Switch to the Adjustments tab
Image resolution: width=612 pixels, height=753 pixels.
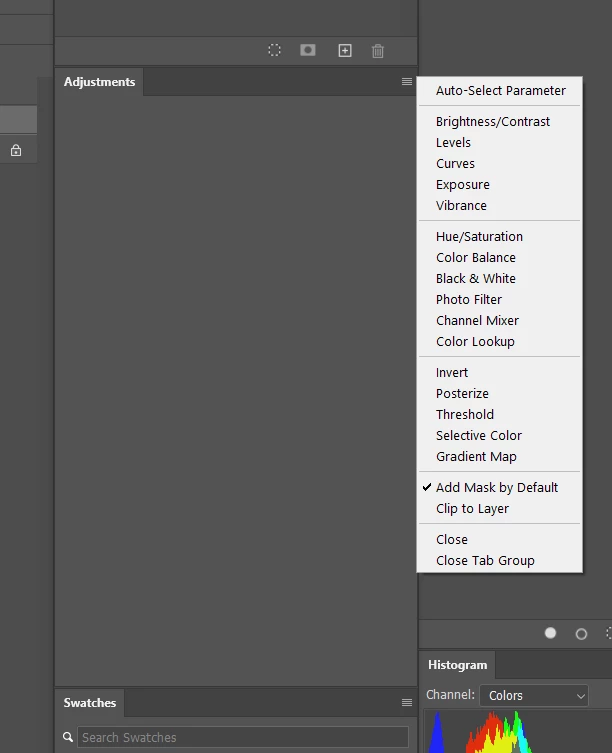coord(99,82)
